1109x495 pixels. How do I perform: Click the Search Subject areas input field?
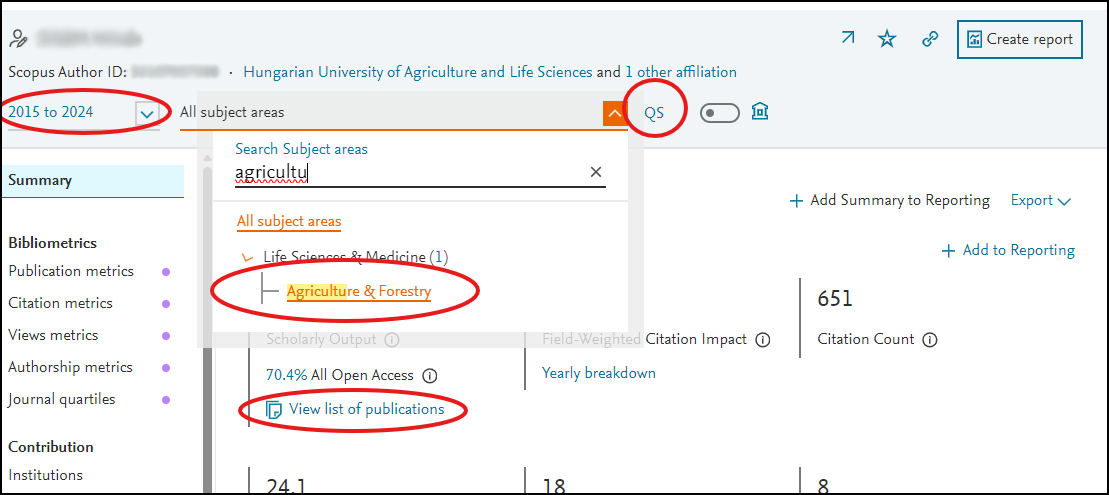point(410,173)
